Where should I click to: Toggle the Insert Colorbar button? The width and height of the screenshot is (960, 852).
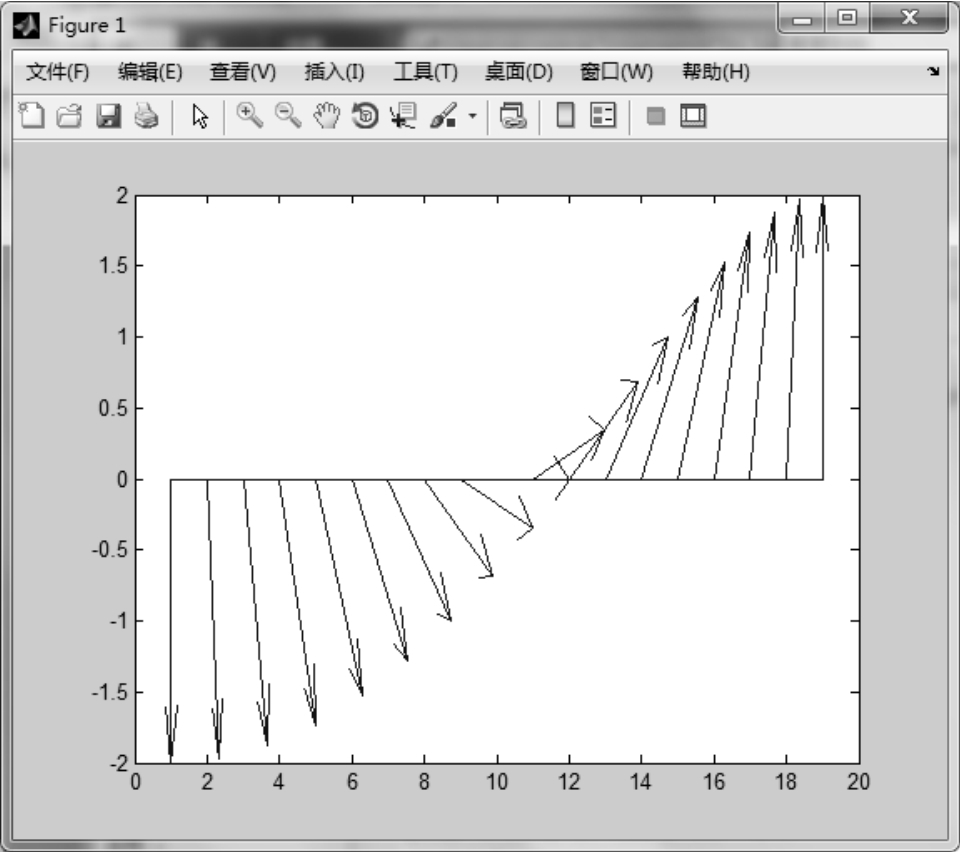tap(565, 117)
